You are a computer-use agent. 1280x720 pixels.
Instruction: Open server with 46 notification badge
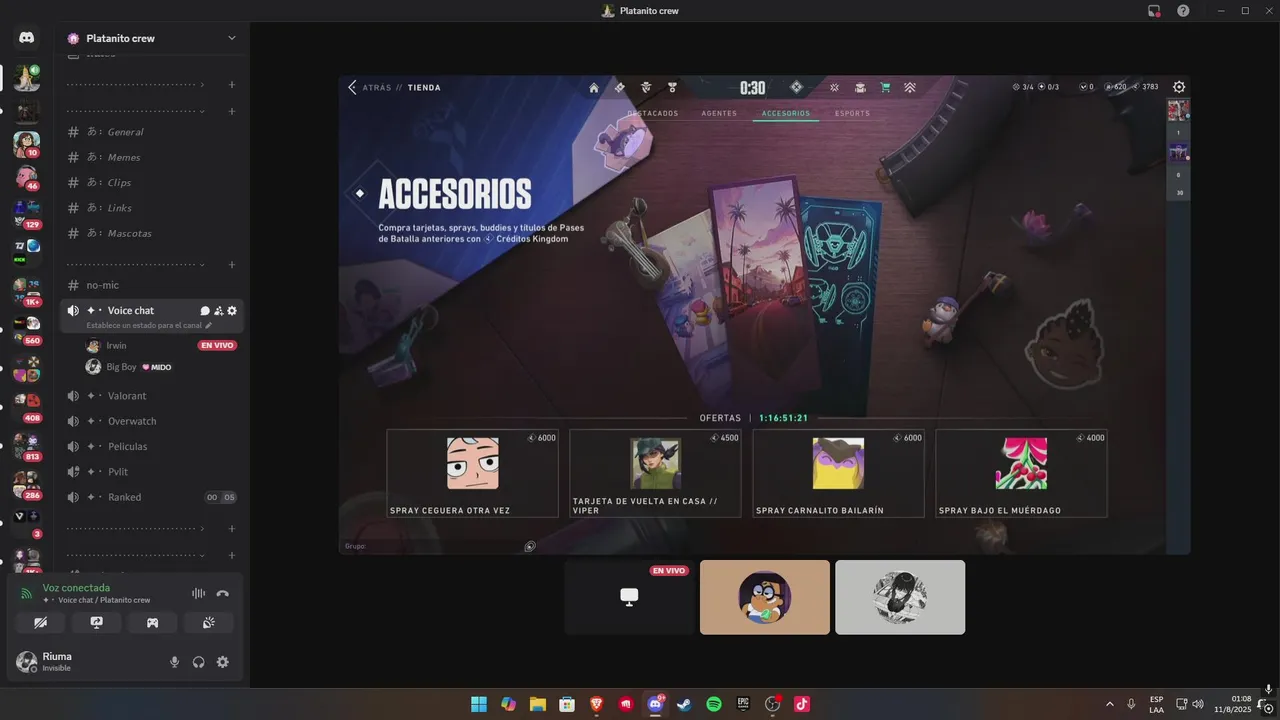tap(27, 178)
